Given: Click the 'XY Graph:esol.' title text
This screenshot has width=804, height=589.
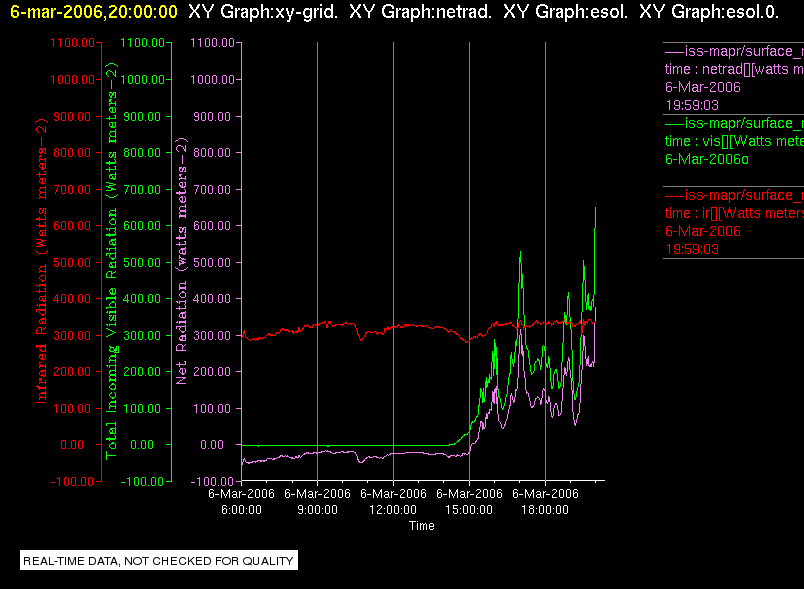Looking at the screenshot, I should pos(566,12).
